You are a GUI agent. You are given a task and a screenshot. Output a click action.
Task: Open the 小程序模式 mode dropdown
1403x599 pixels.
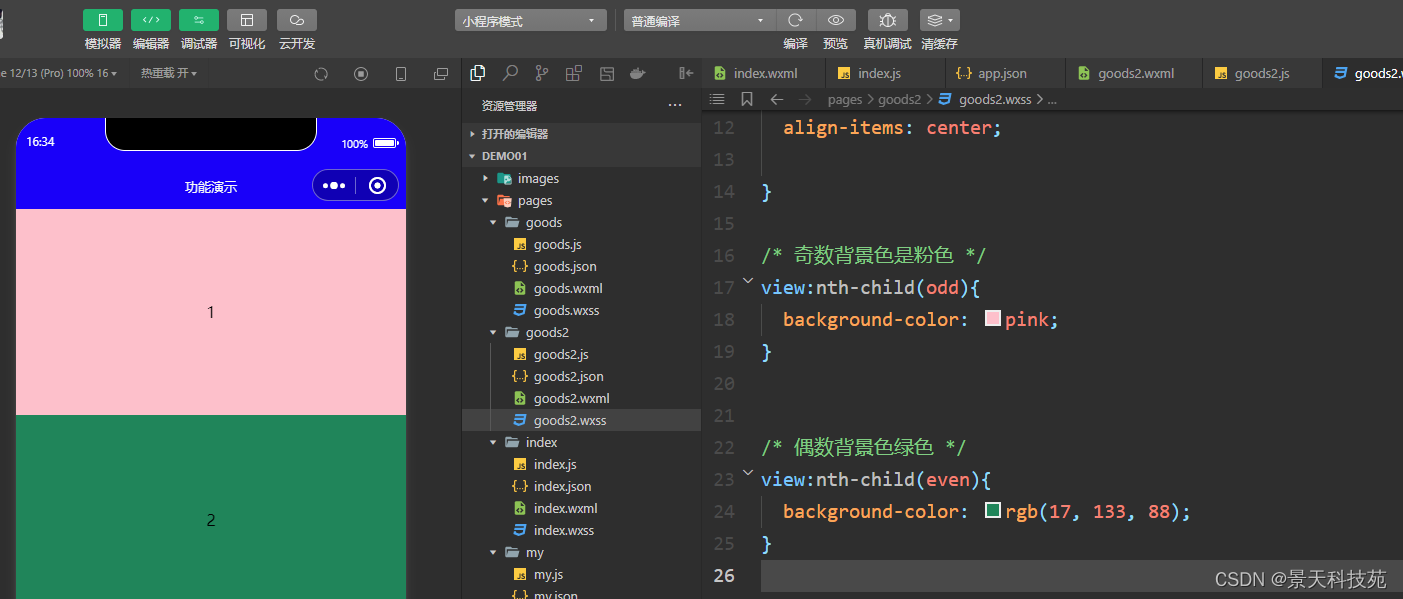(x=530, y=20)
